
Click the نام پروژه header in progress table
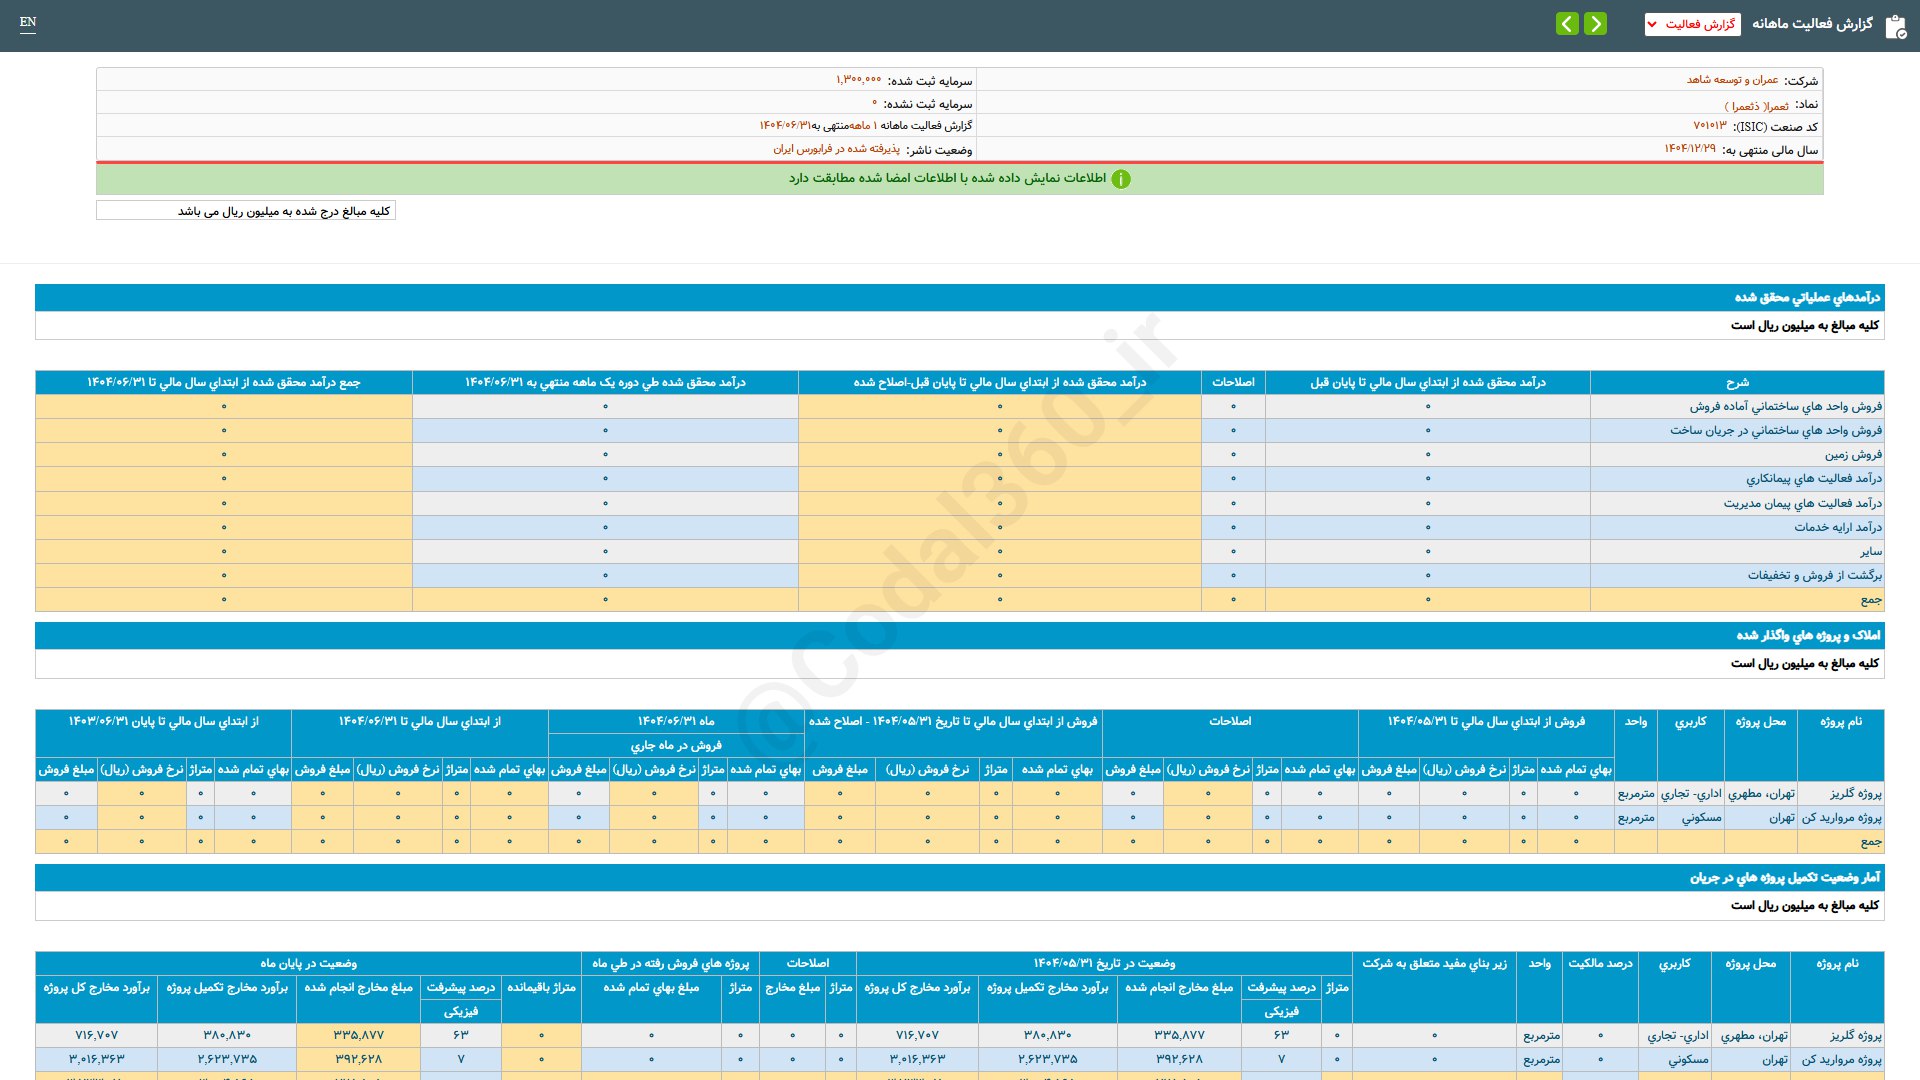[x=1837, y=963]
